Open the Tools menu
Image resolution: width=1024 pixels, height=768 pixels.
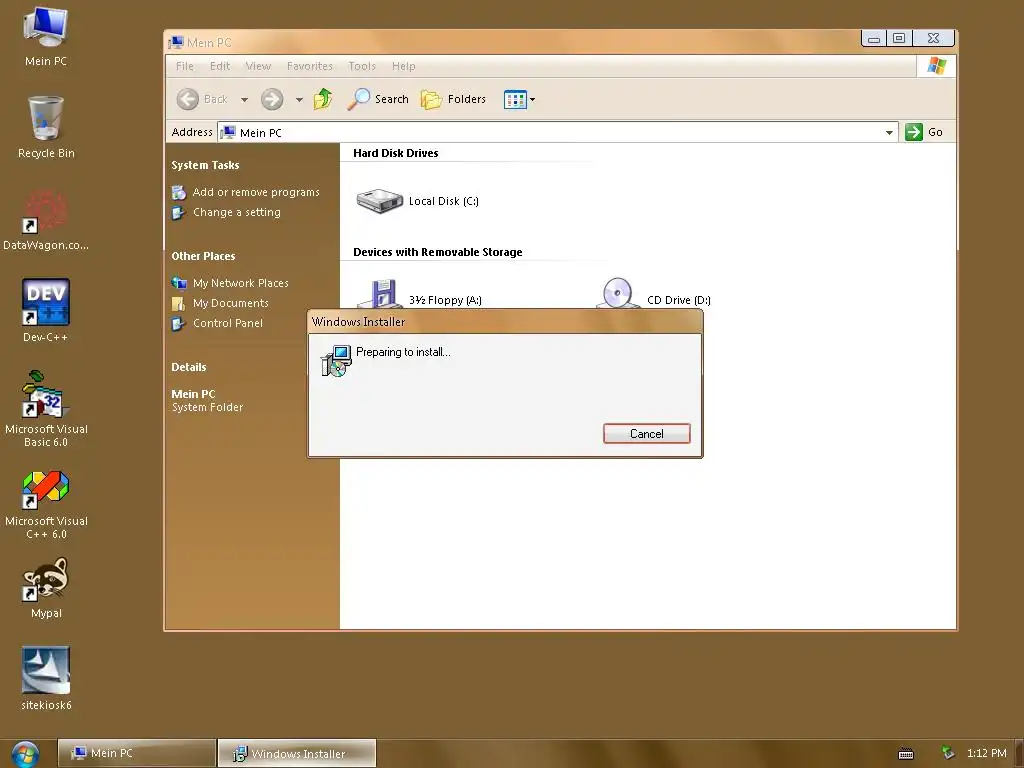pos(362,66)
